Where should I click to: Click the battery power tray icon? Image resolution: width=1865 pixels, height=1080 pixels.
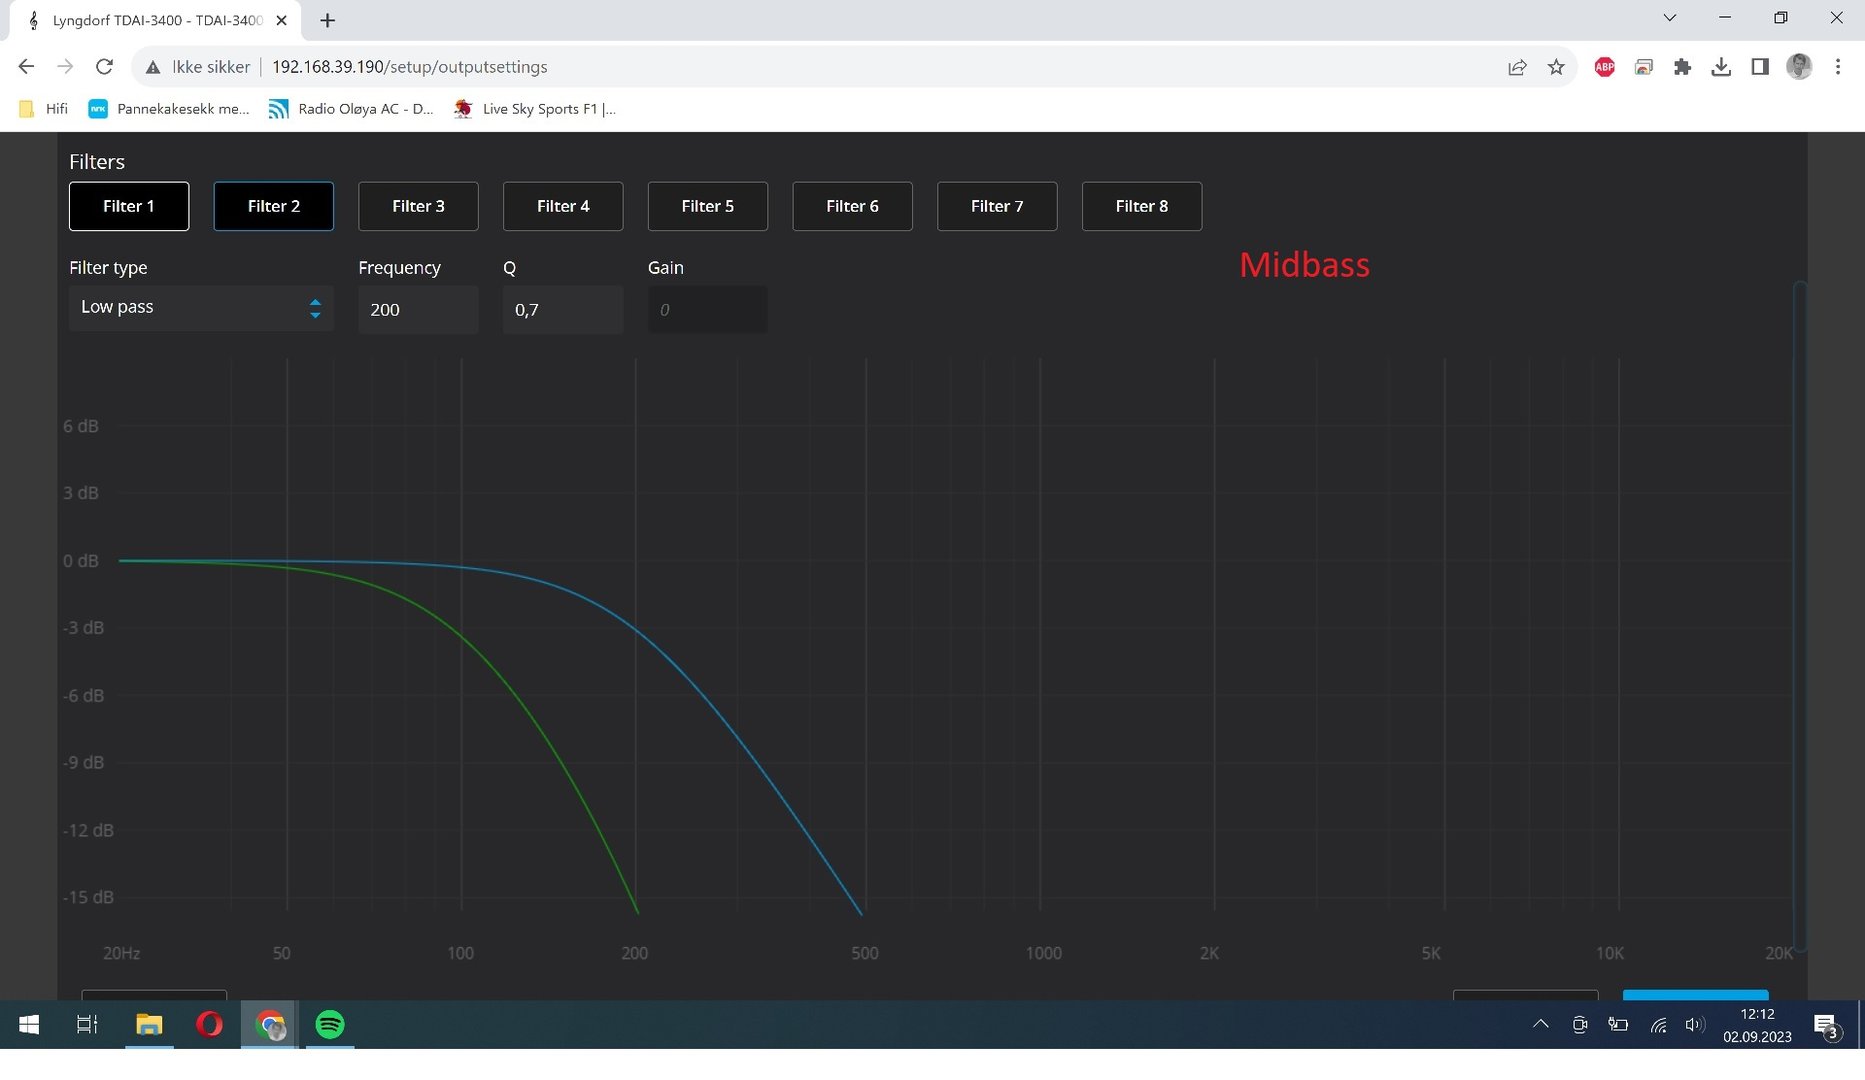[x=1618, y=1024]
